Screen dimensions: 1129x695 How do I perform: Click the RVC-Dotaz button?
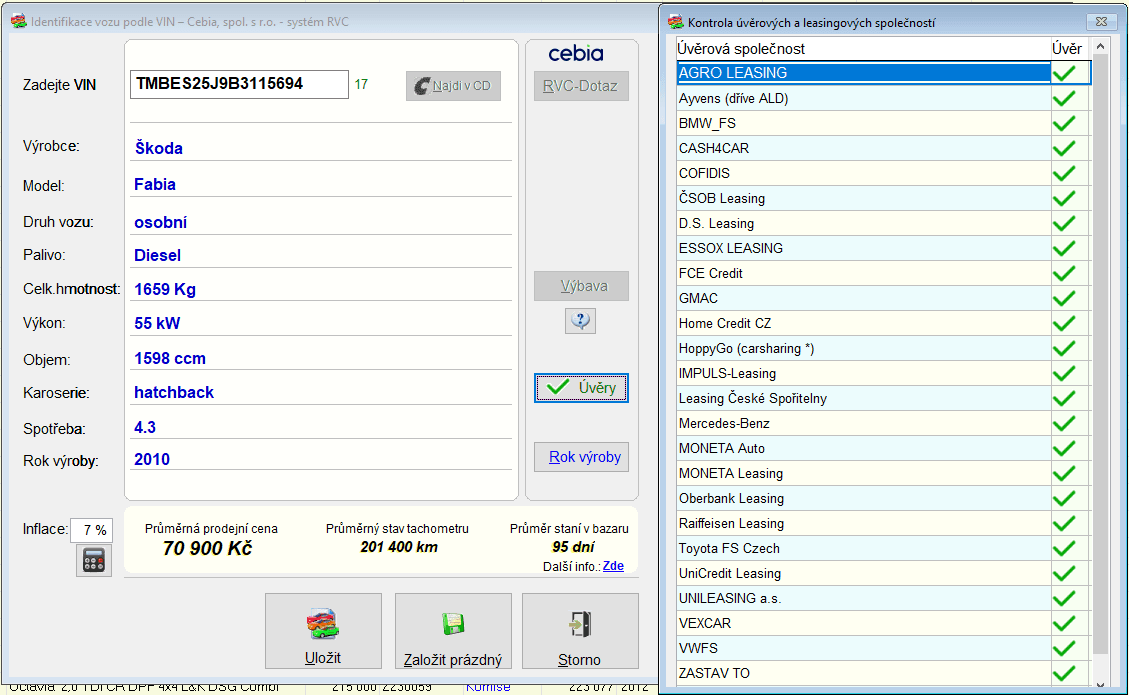[581, 86]
